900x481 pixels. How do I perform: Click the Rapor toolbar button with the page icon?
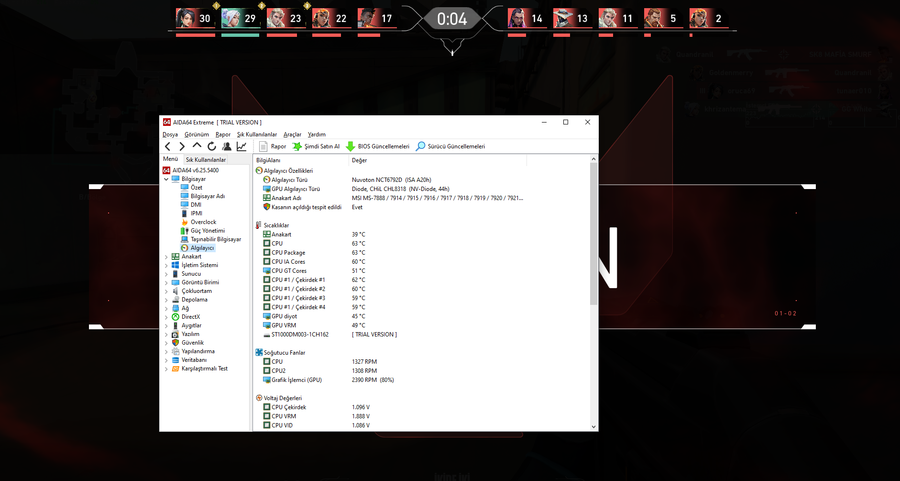tap(273, 147)
